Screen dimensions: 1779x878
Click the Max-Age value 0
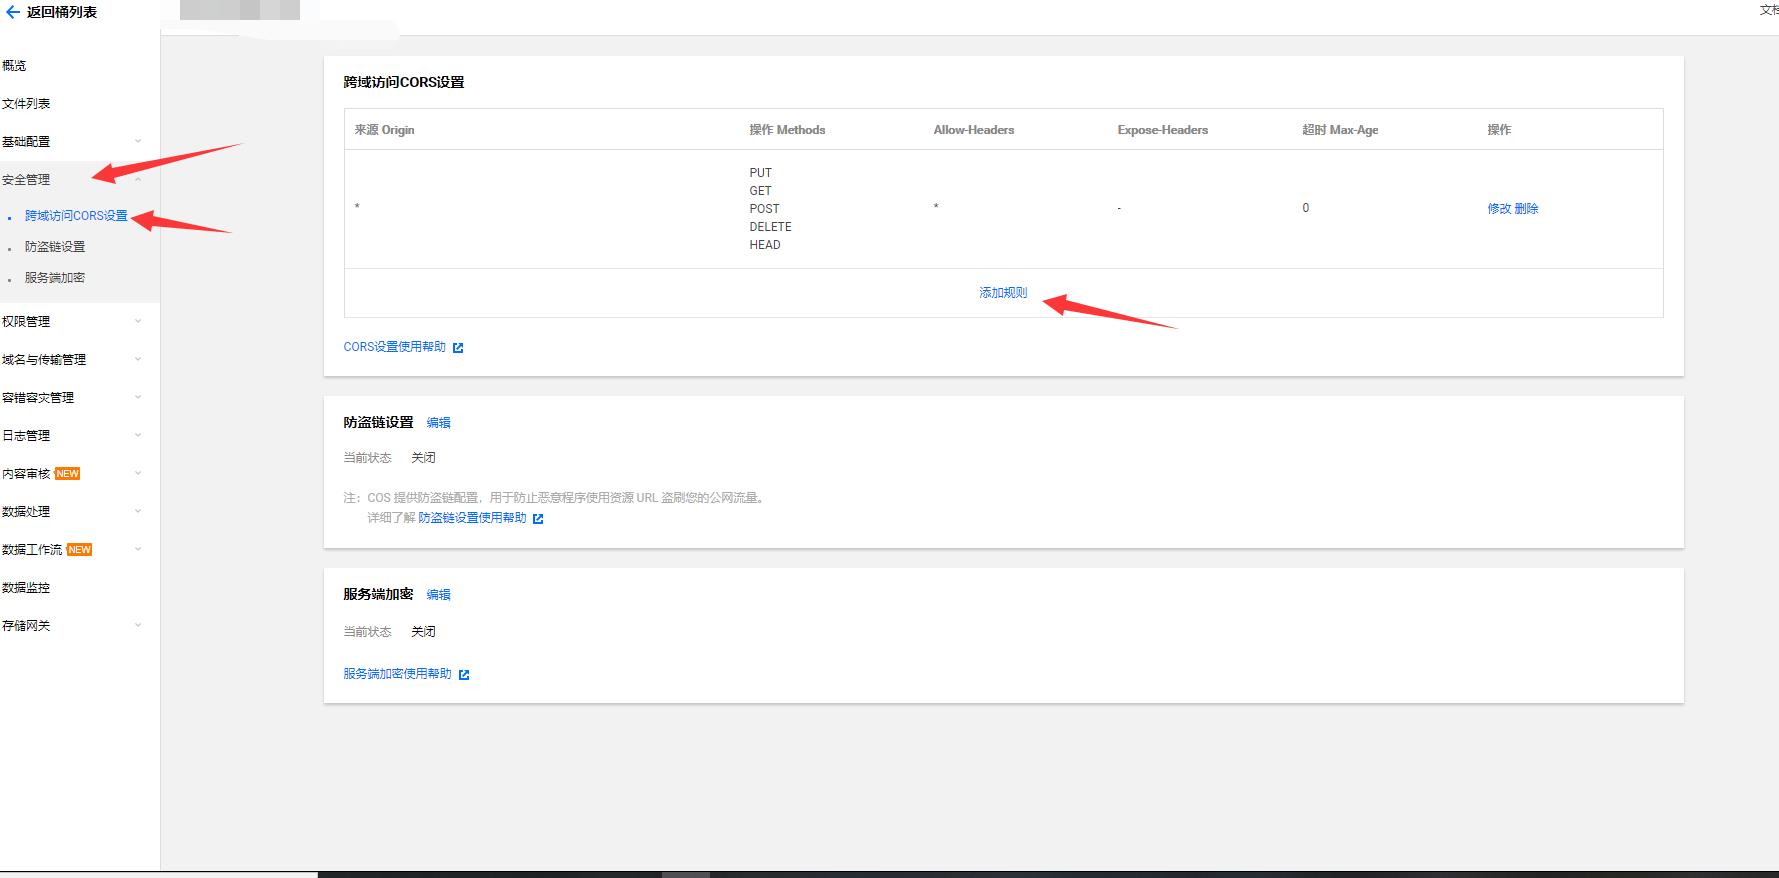[1306, 208]
